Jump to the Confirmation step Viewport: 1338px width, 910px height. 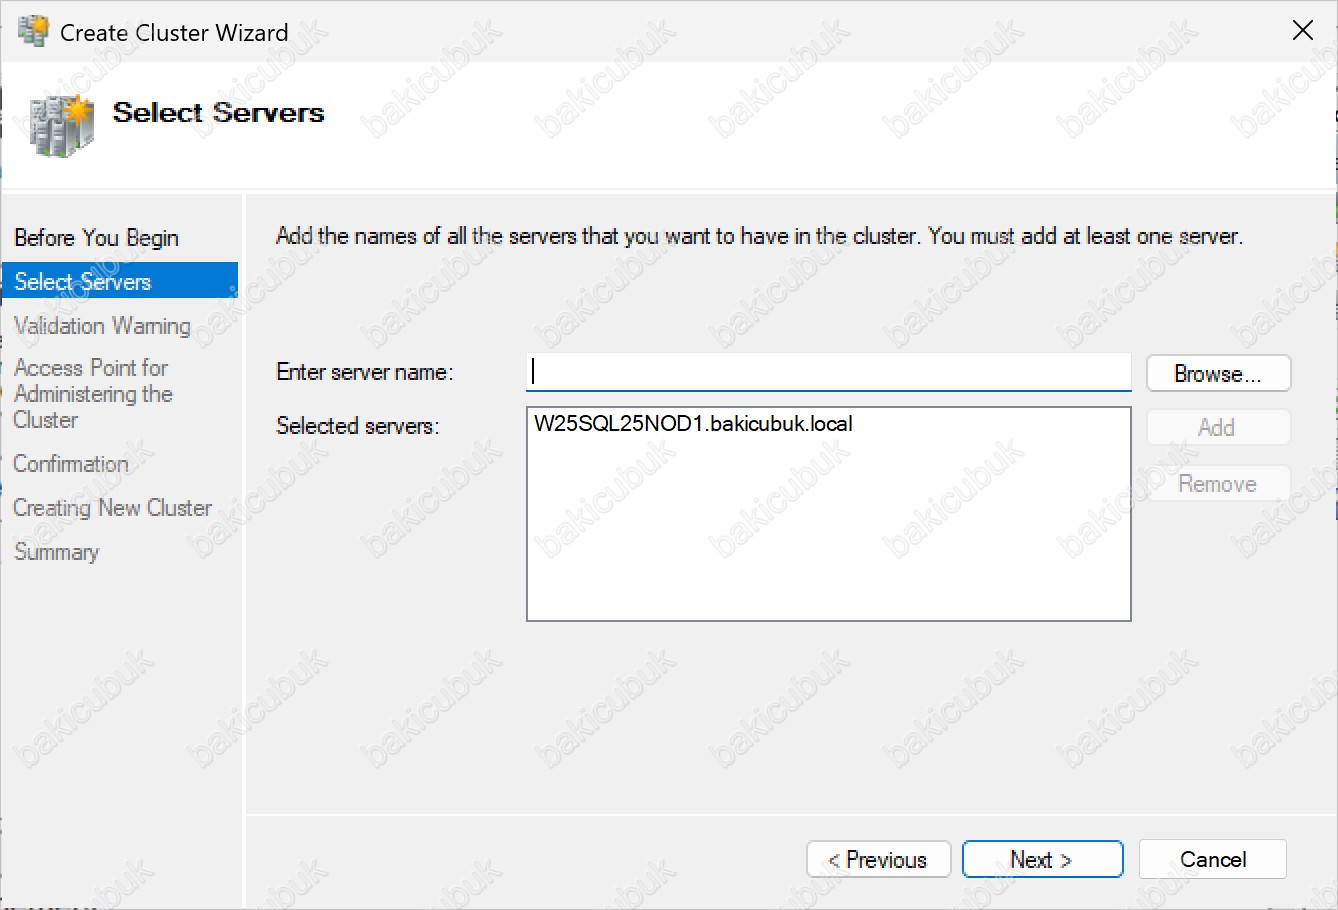(x=71, y=464)
